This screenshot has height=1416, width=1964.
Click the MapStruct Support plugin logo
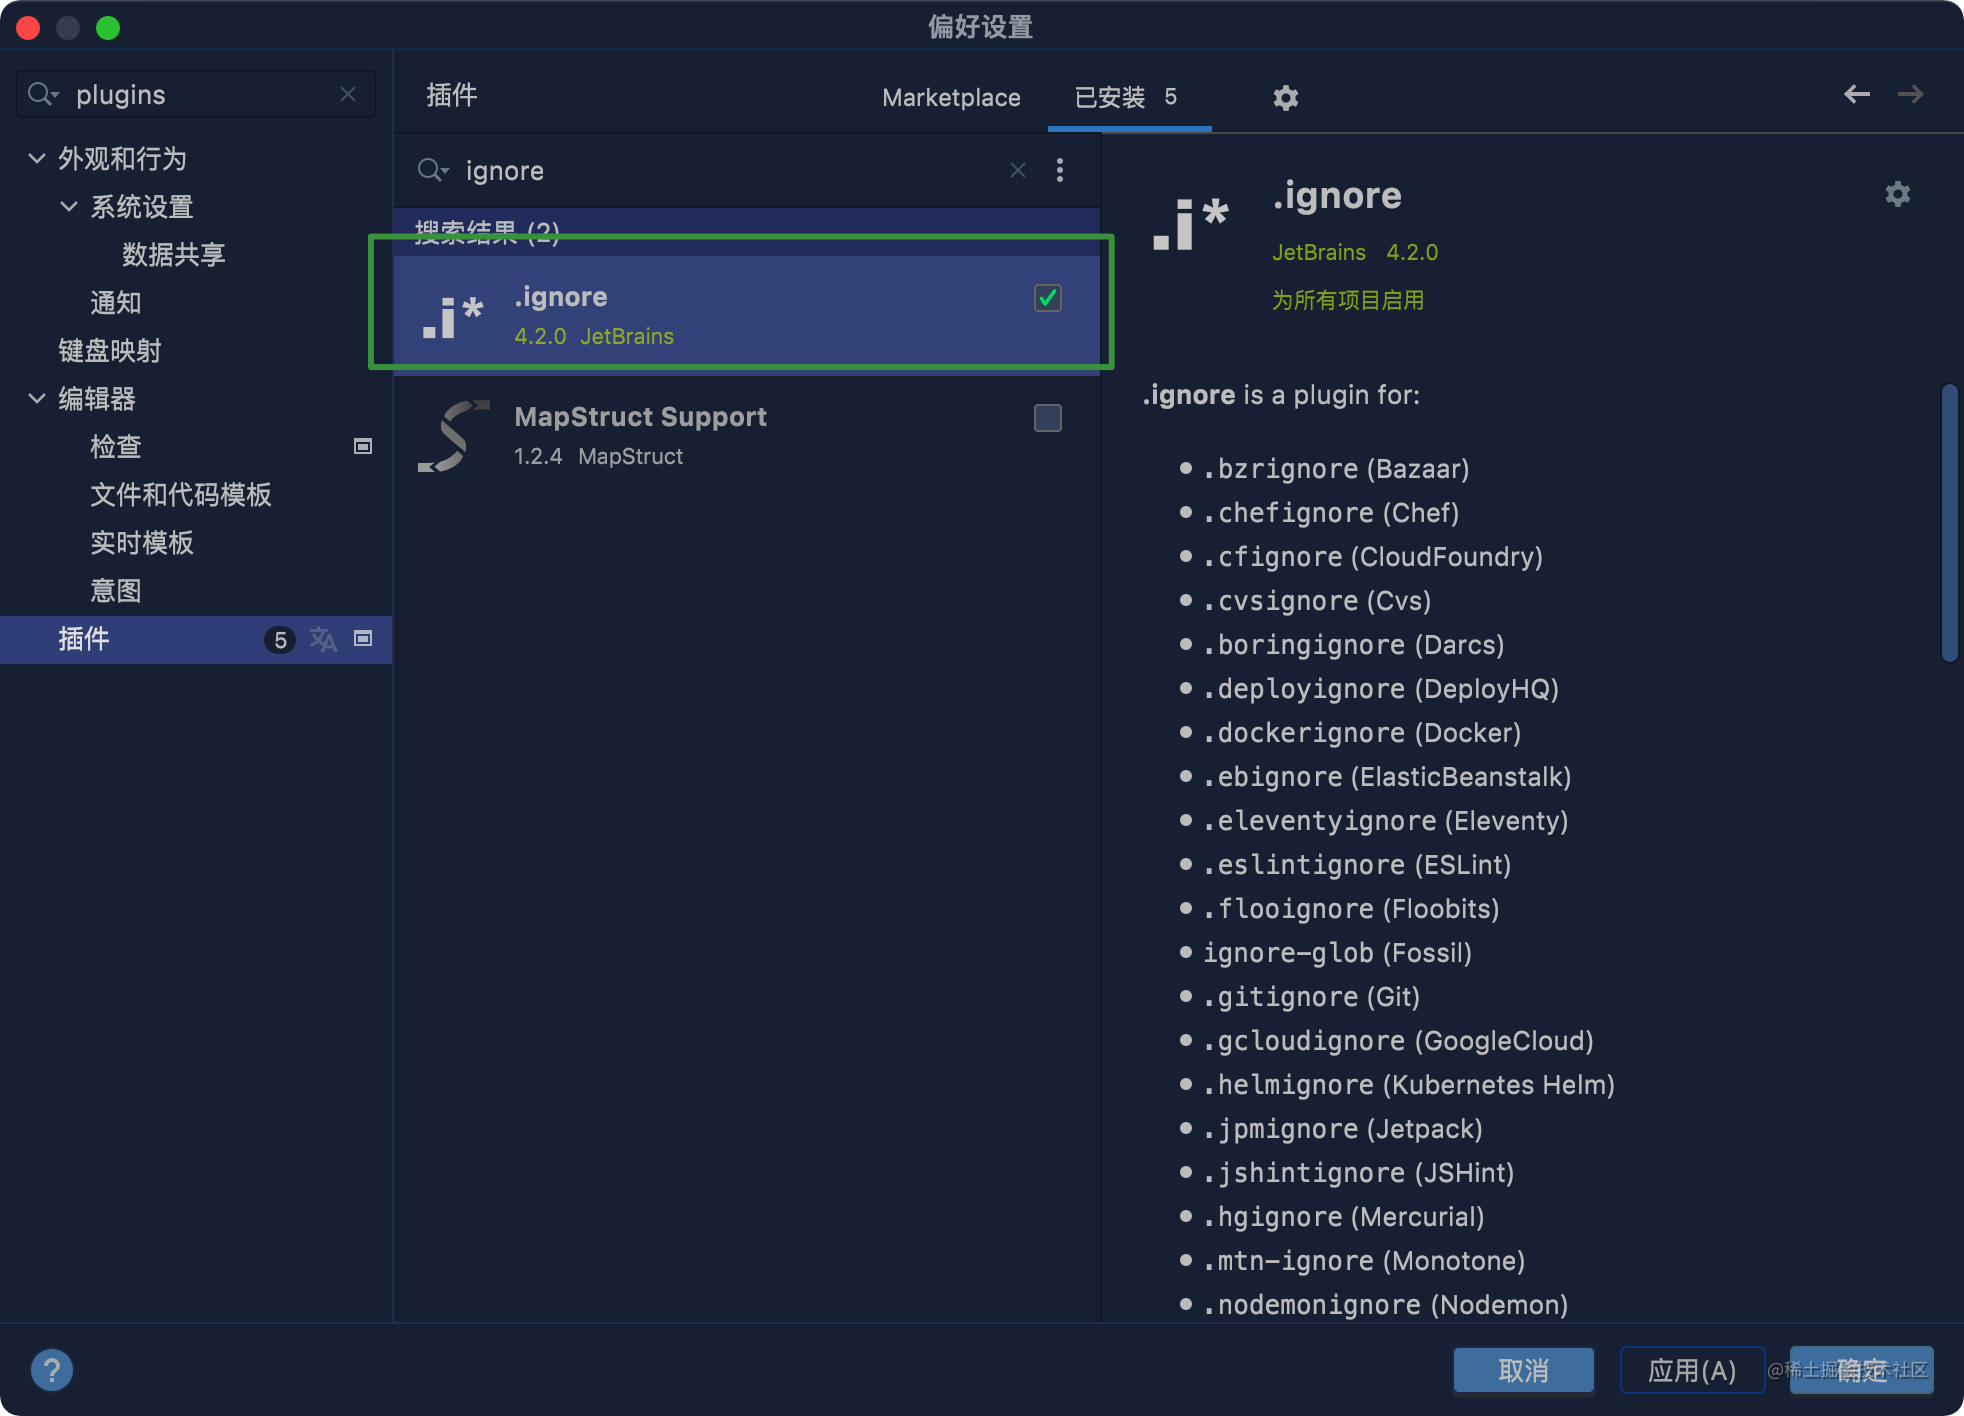452,434
